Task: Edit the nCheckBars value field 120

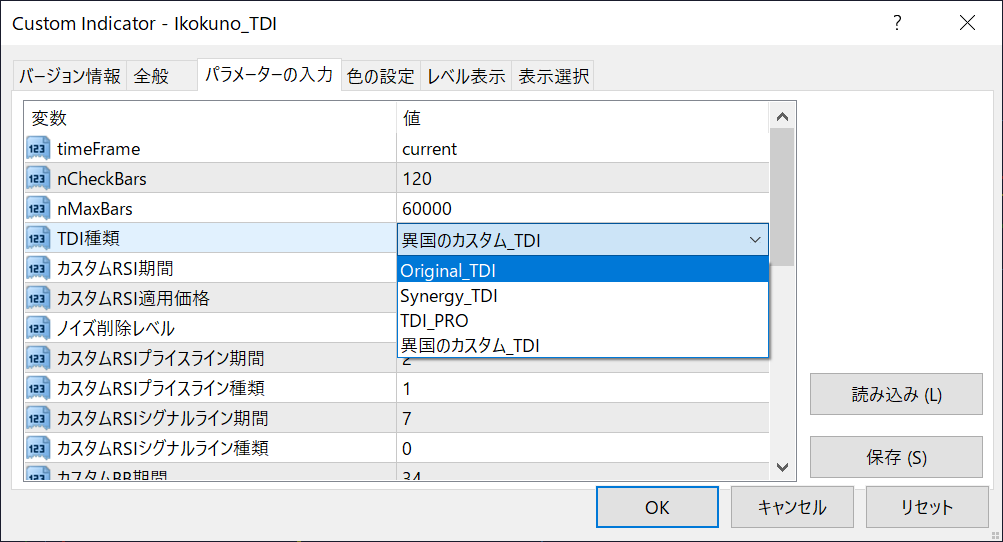Action: click(x=582, y=179)
